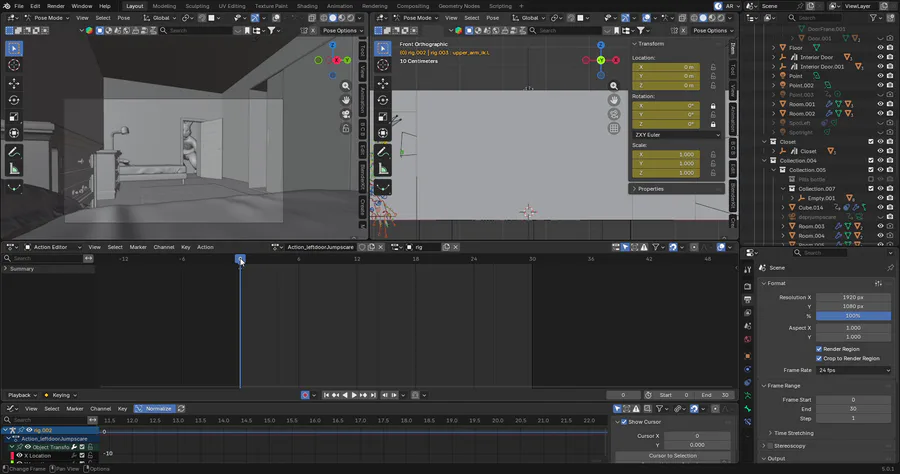Select the Select Box tool in right viewport
900x474 pixels.
383,48
